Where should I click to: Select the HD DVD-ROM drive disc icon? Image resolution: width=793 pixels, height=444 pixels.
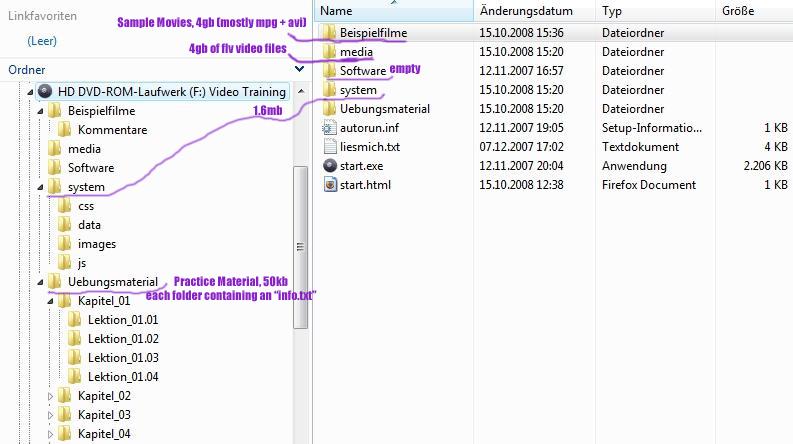coord(45,92)
